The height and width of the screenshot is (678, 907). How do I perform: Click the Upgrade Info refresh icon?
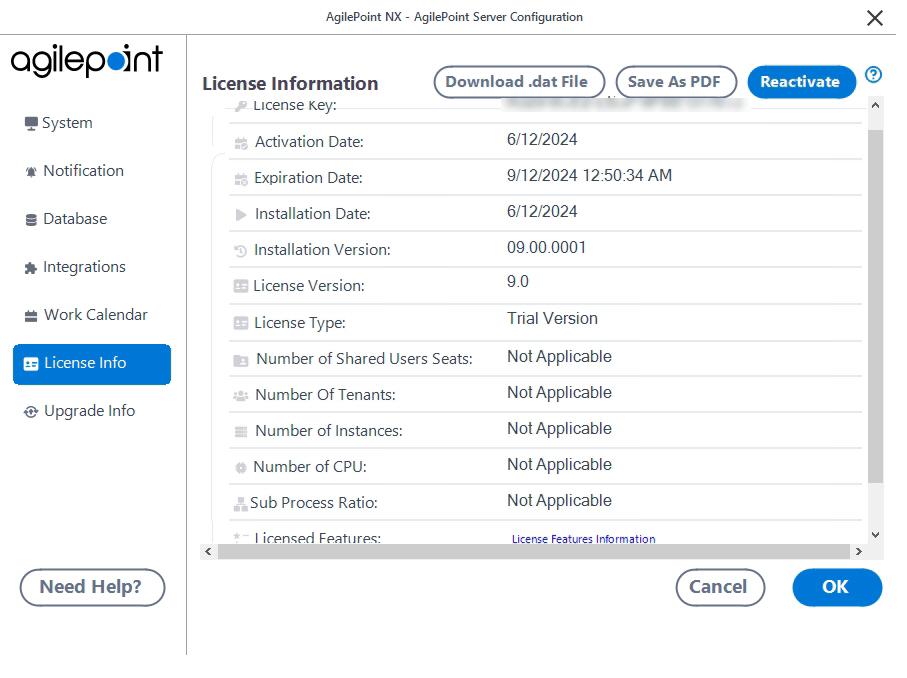click(31, 412)
